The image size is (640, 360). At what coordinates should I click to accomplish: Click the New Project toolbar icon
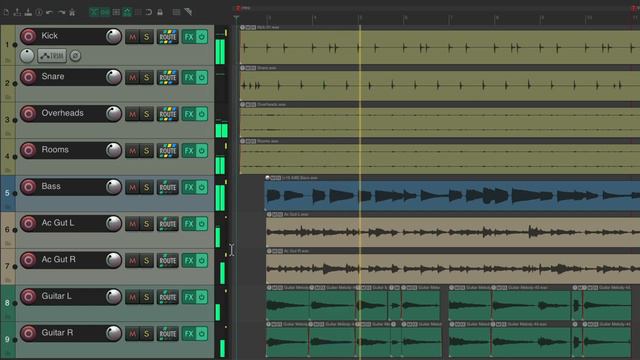6,12
